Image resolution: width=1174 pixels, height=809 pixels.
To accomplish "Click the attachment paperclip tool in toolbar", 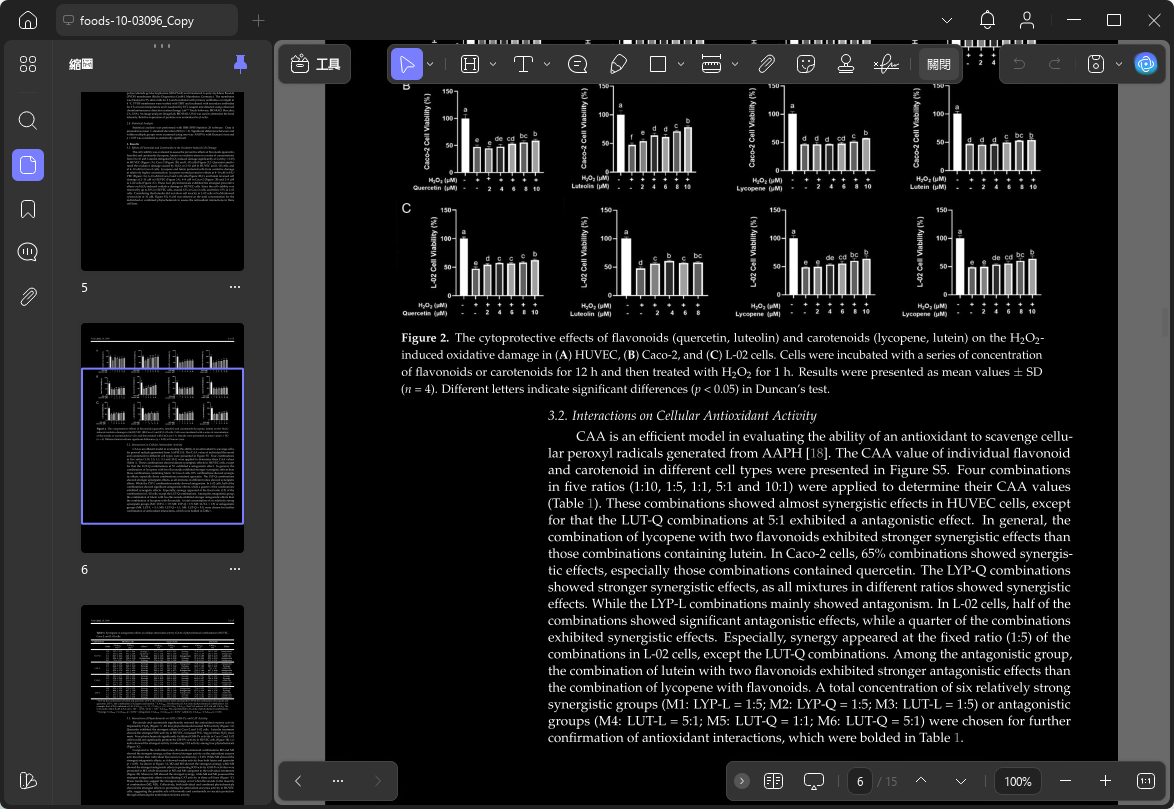I will click(x=766, y=64).
